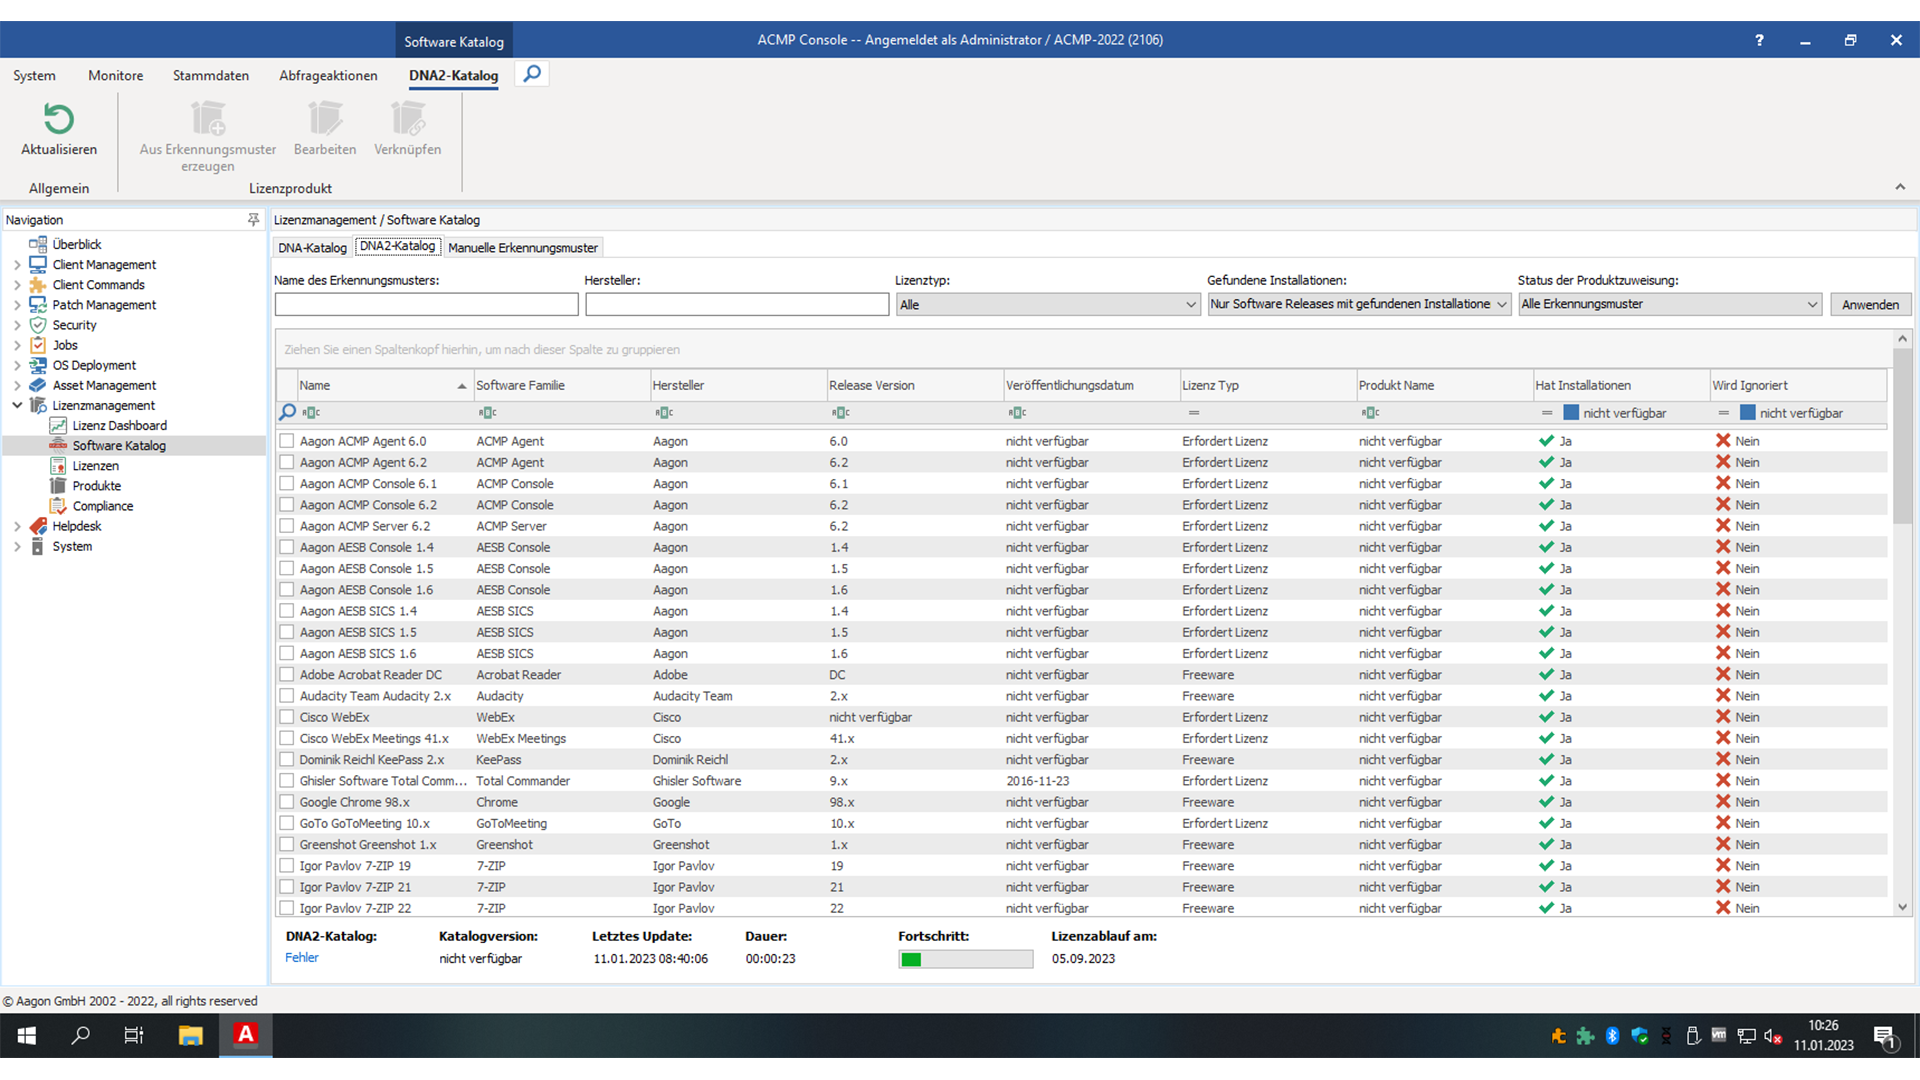
Task: Pin the Navigation panel
Action: coord(253,220)
